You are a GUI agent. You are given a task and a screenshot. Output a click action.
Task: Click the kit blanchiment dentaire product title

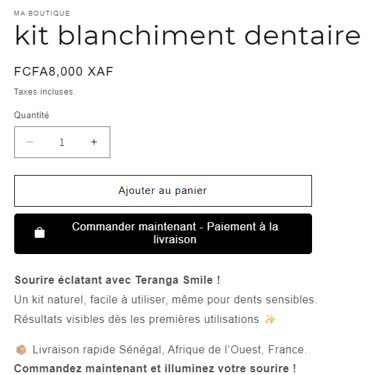coord(188,35)
